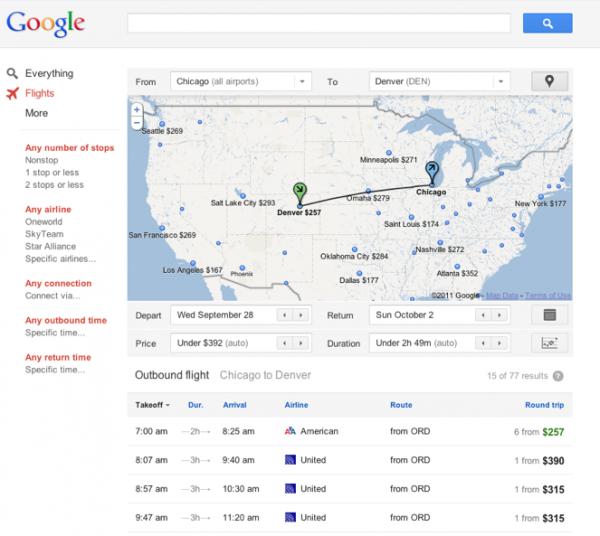Click the New York $177 map marker
Image resolution: width=600 pixels, height=536 pixels.
(x=541, y=197)
